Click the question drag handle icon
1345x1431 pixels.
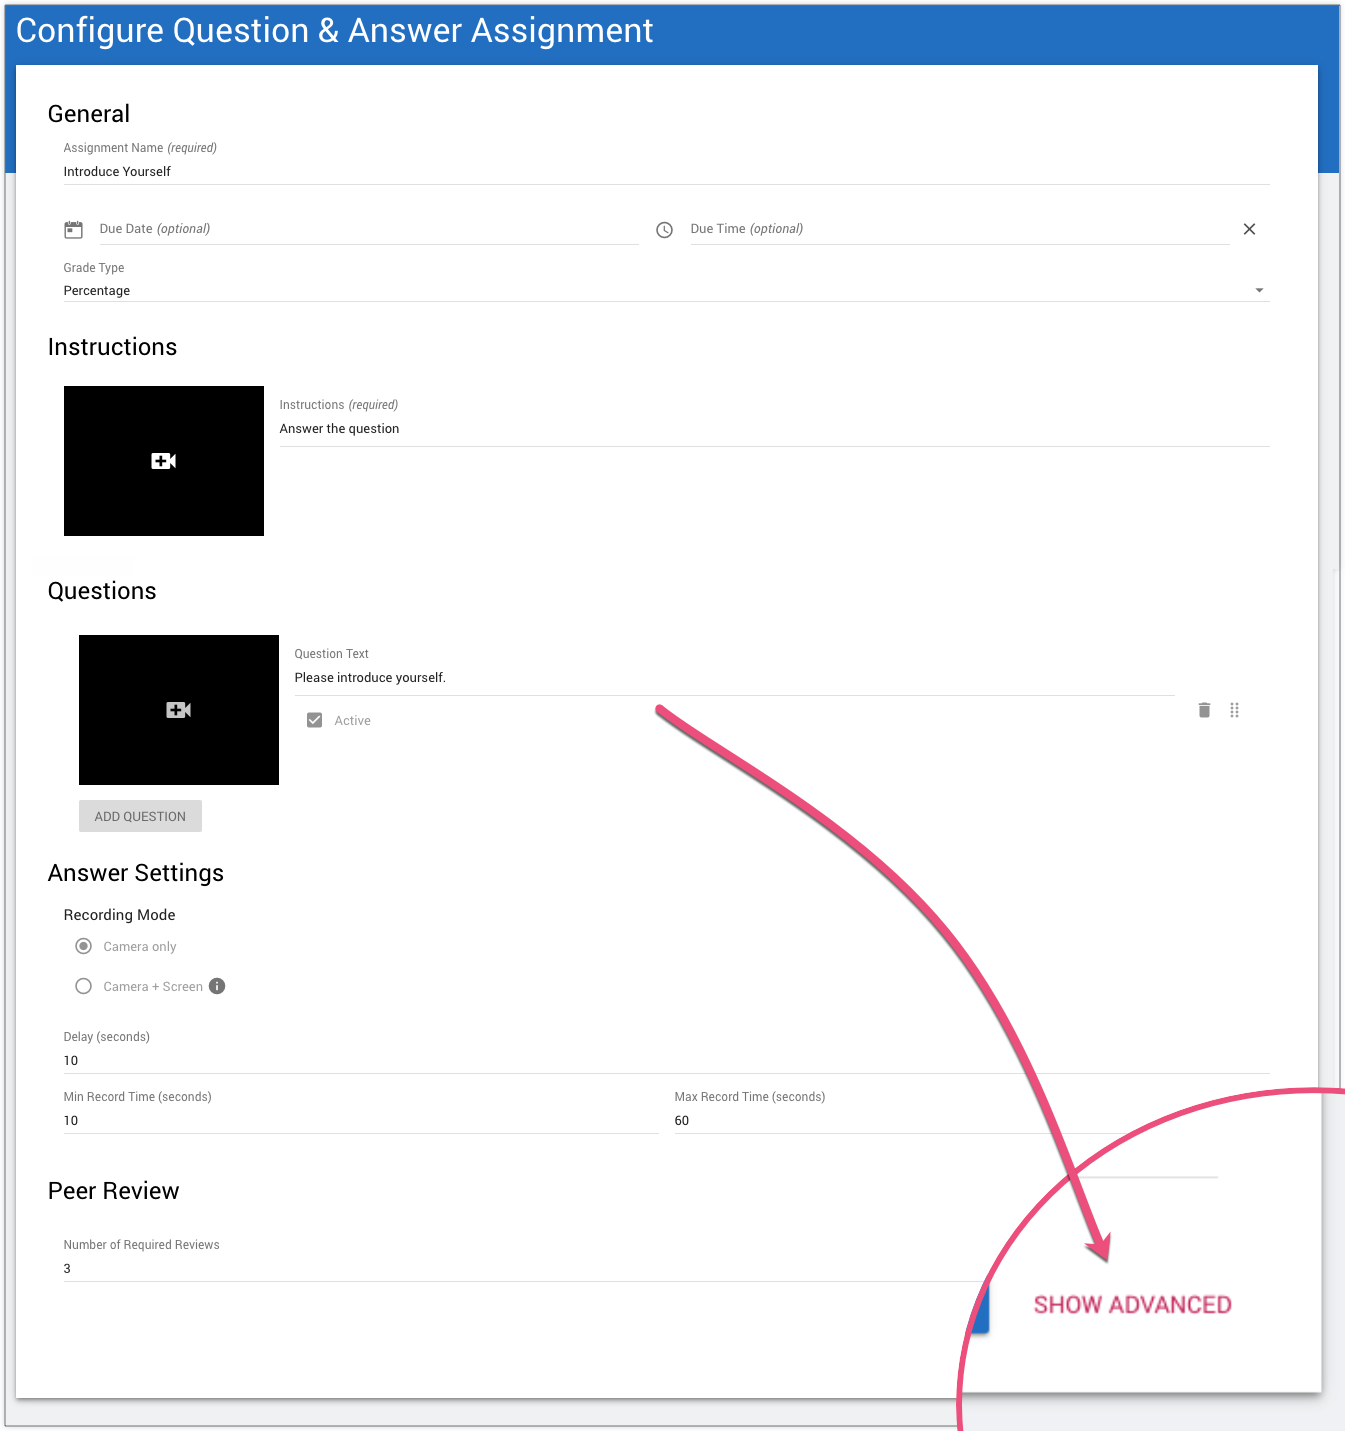[1234, 710]
